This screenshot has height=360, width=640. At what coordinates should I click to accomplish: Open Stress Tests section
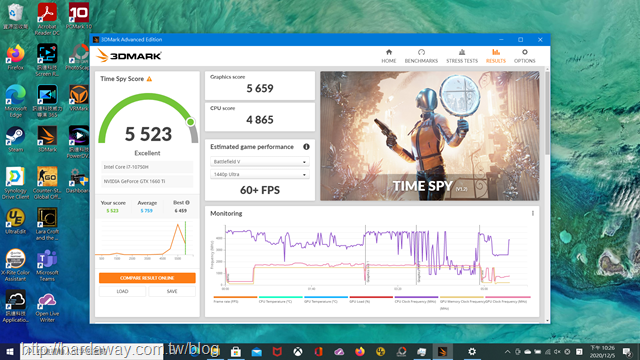point(462,56)
